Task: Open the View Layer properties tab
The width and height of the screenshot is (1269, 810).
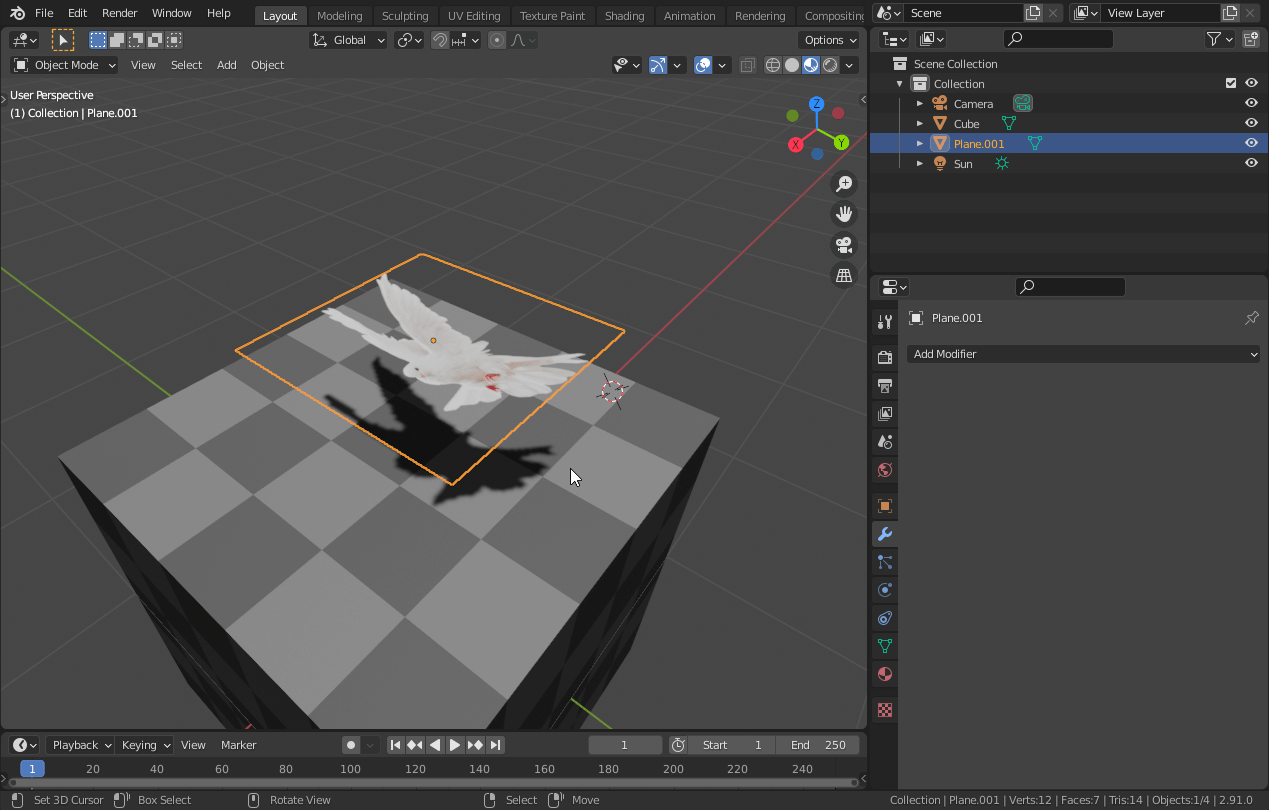Action: [x=884, y=414]
